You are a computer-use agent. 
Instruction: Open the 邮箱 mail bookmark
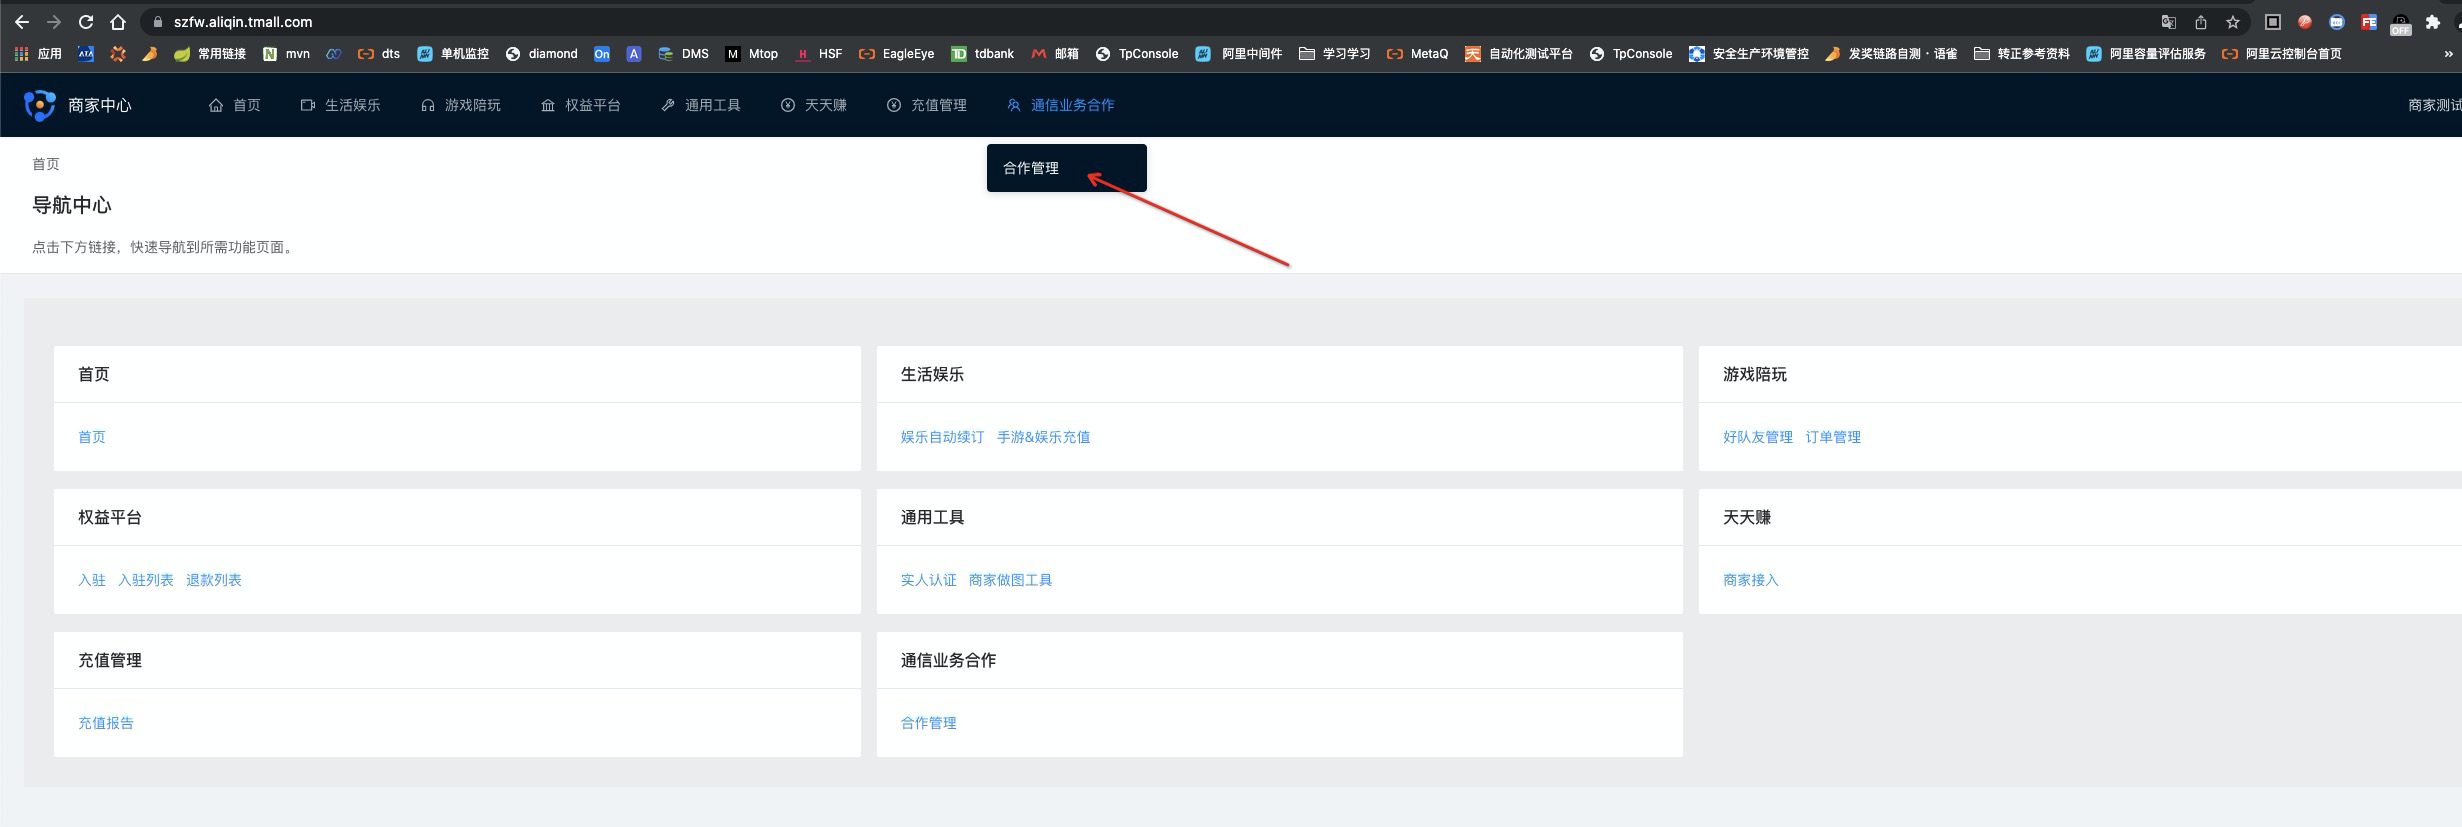click(x=1055, y=54)
